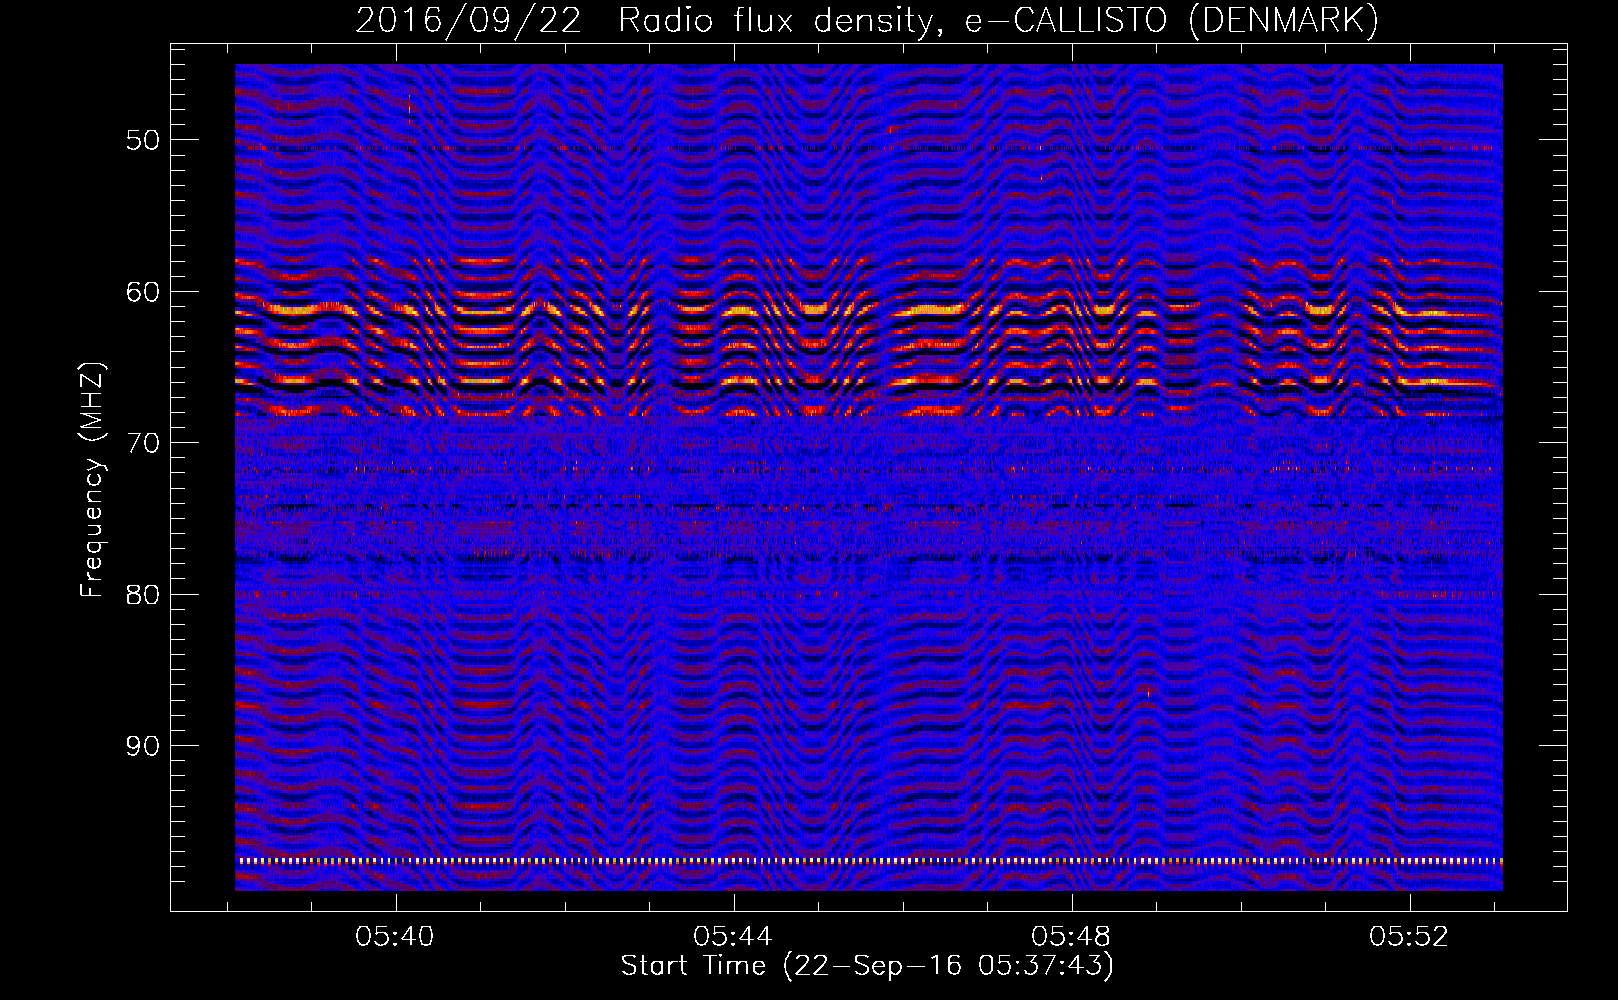Click the plot title 2016/09/22 Radio flux density
Screen dimensions: 1618x1000
[x=867, y=21]
